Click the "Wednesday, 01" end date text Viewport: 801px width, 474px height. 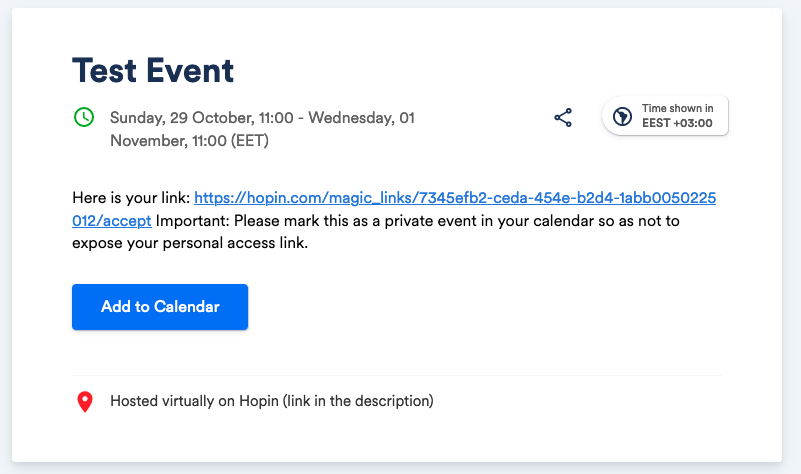(x=361, y=117)
